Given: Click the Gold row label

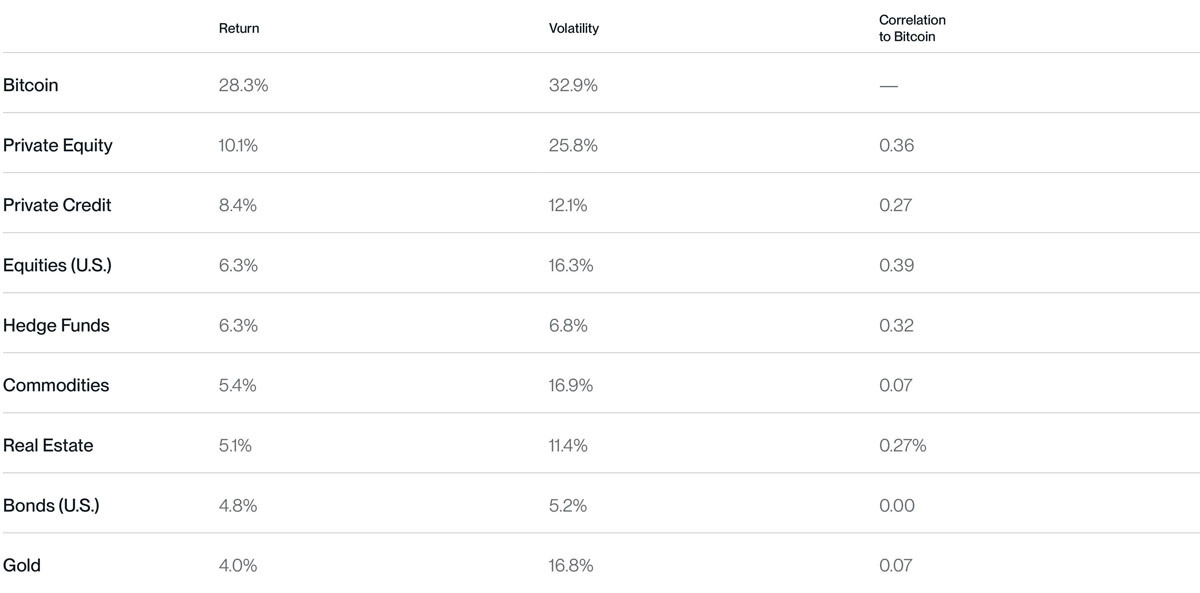Looking at the screenshot, I should (22, 565).
